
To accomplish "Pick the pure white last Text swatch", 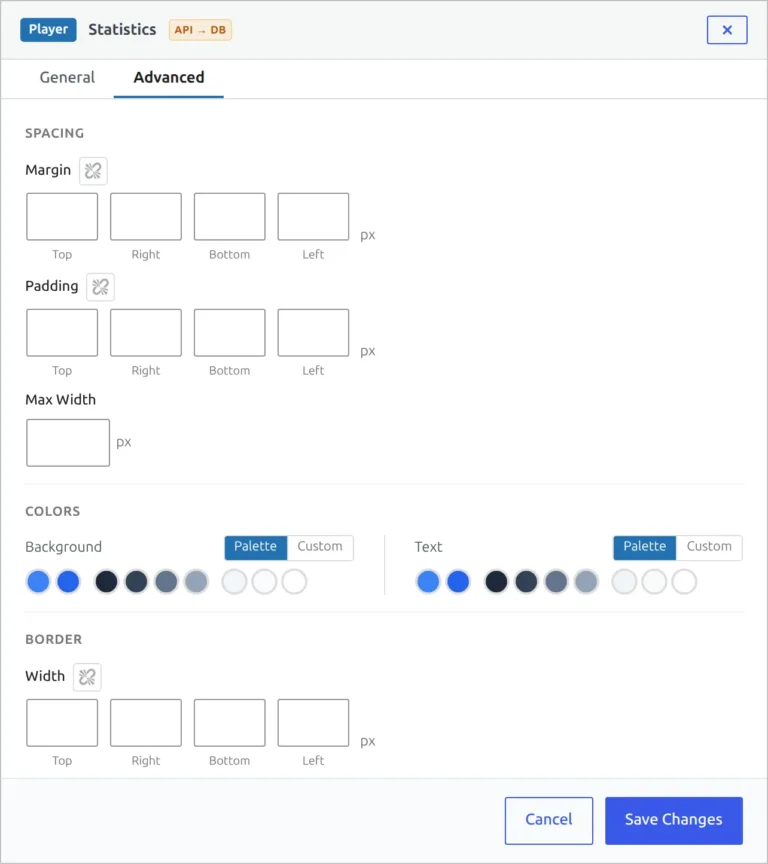I will click(684, 582).
